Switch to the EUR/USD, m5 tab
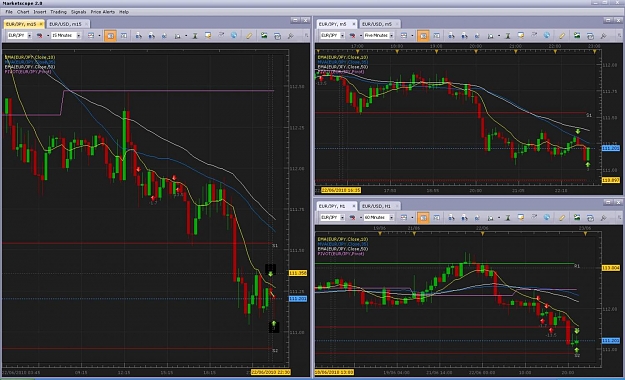625x380 pixels. 379,24
